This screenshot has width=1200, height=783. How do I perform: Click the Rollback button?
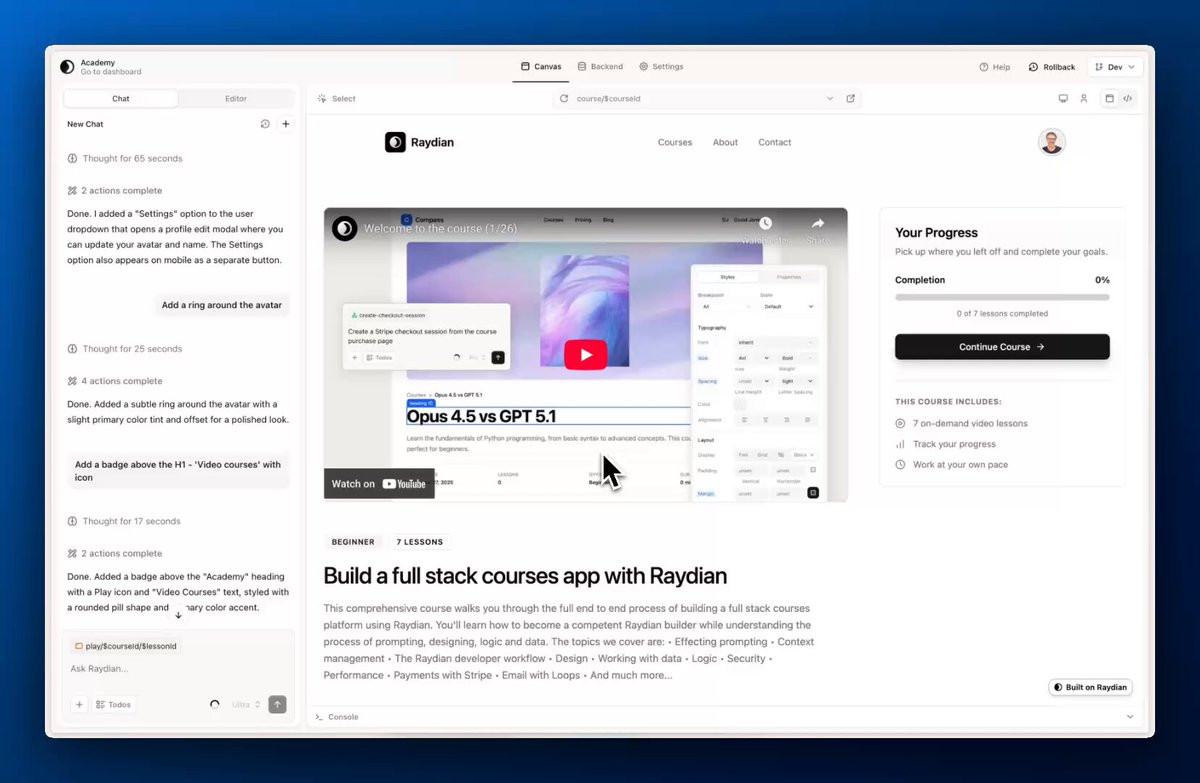(x=1052, y=67)
